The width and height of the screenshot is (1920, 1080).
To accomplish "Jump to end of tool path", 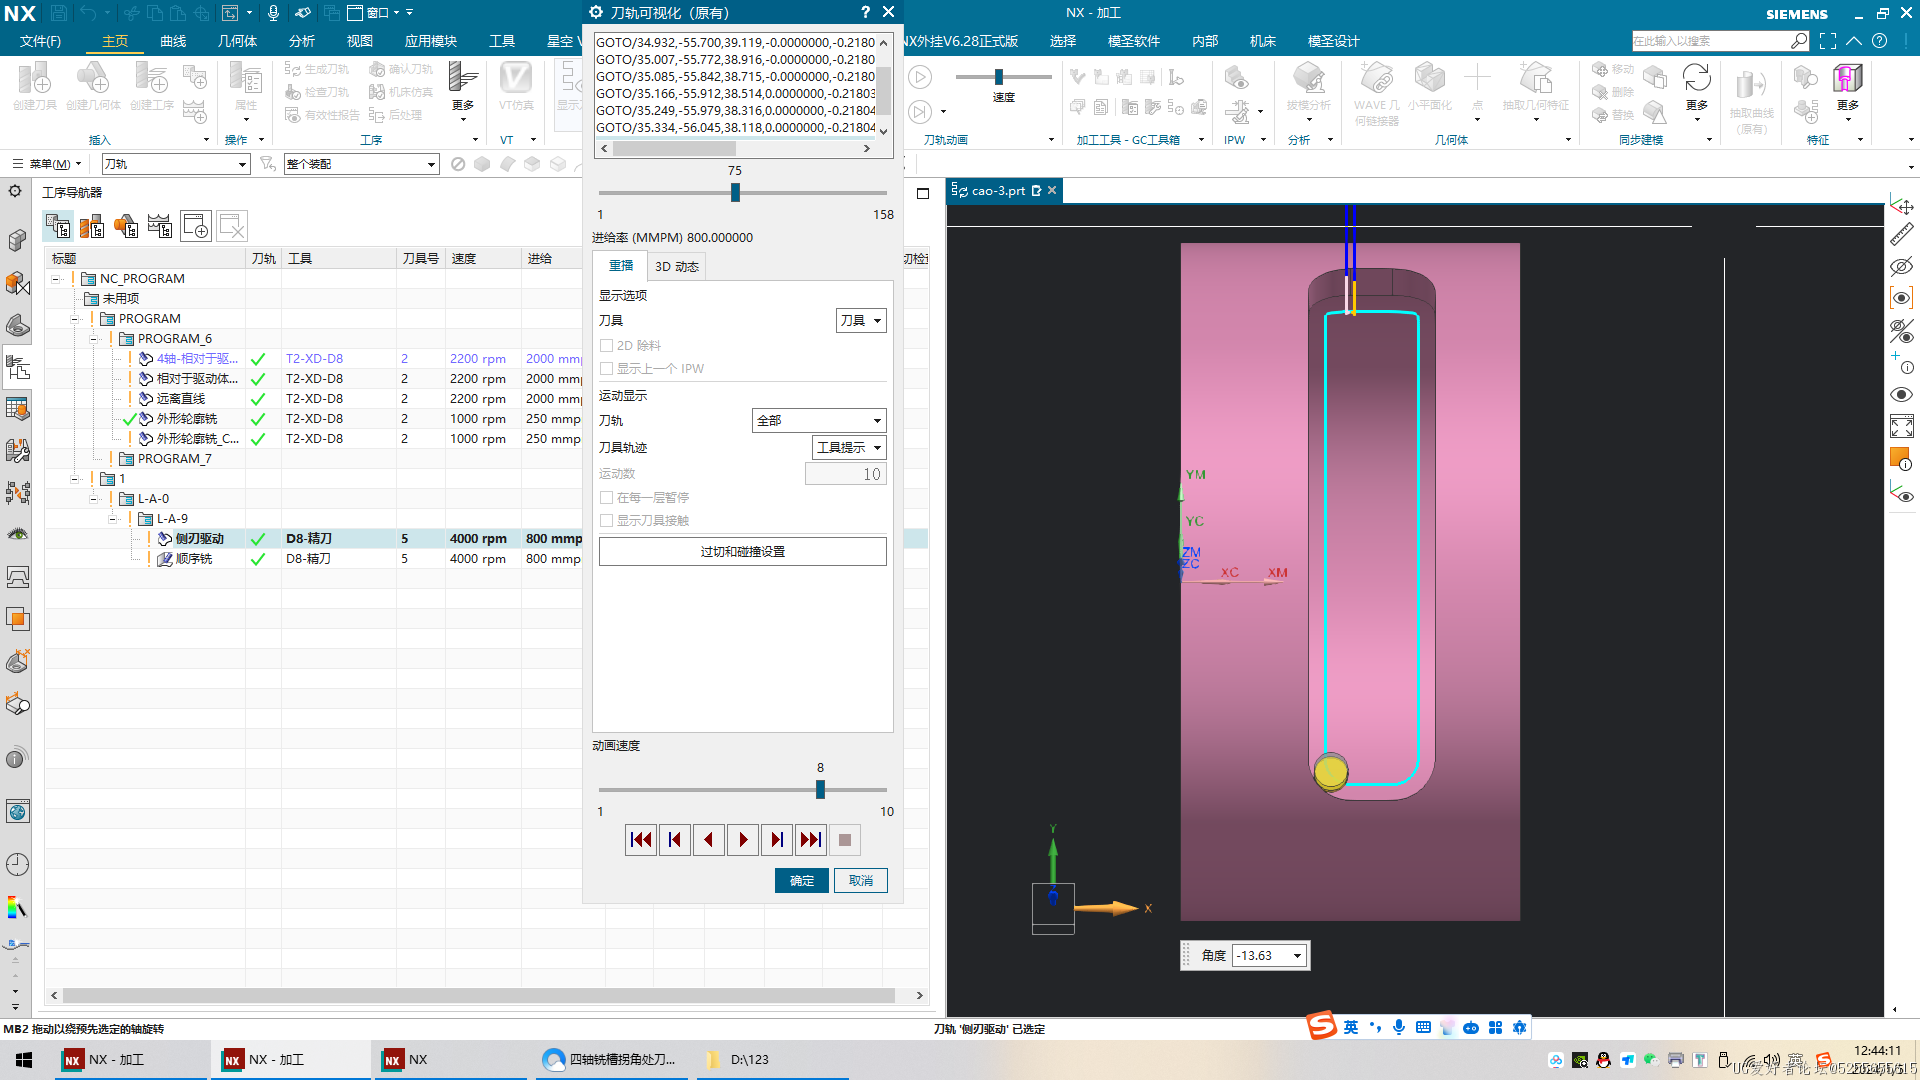I will point(811,840).
